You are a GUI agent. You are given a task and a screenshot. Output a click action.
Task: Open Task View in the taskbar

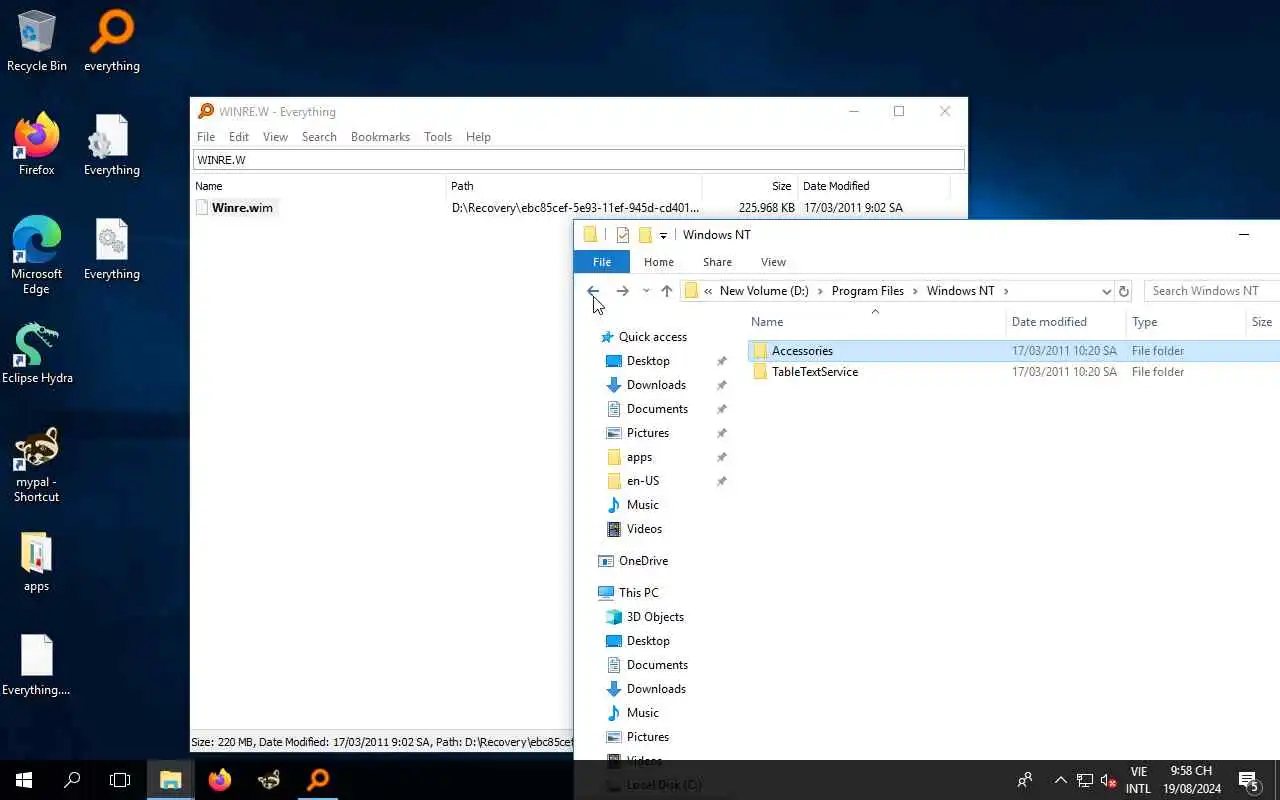pyautogui.click(x=120, y=780)
